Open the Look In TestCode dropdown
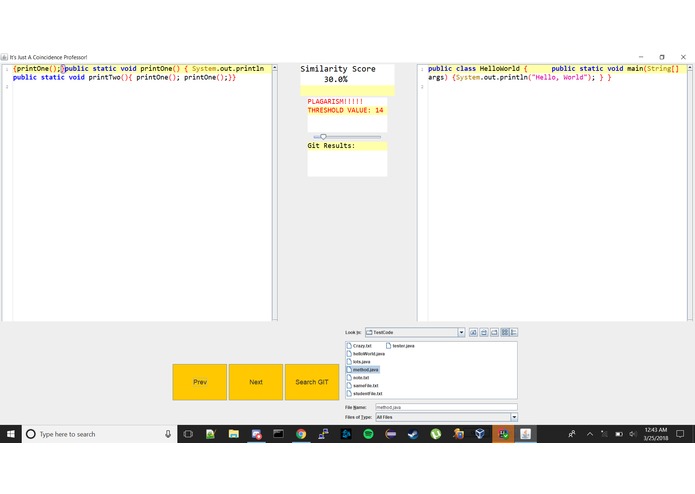This screenshot has height=494, width=695. pyautogui.click(x=461, y=332)
